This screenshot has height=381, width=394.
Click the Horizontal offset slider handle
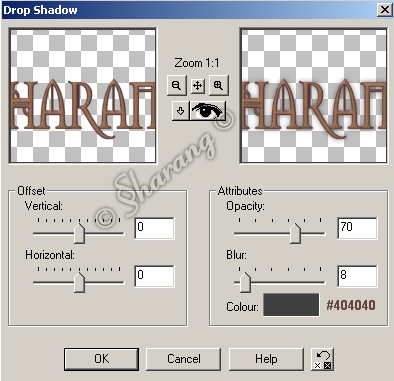click(x=79, y=282)
